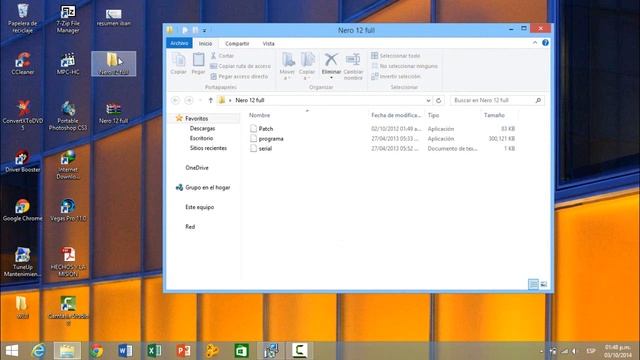Image resolution: width=640 pixels, height=360 pixels.
Task: Choose Pegar acceso directo
Action: tap(239, 76)
